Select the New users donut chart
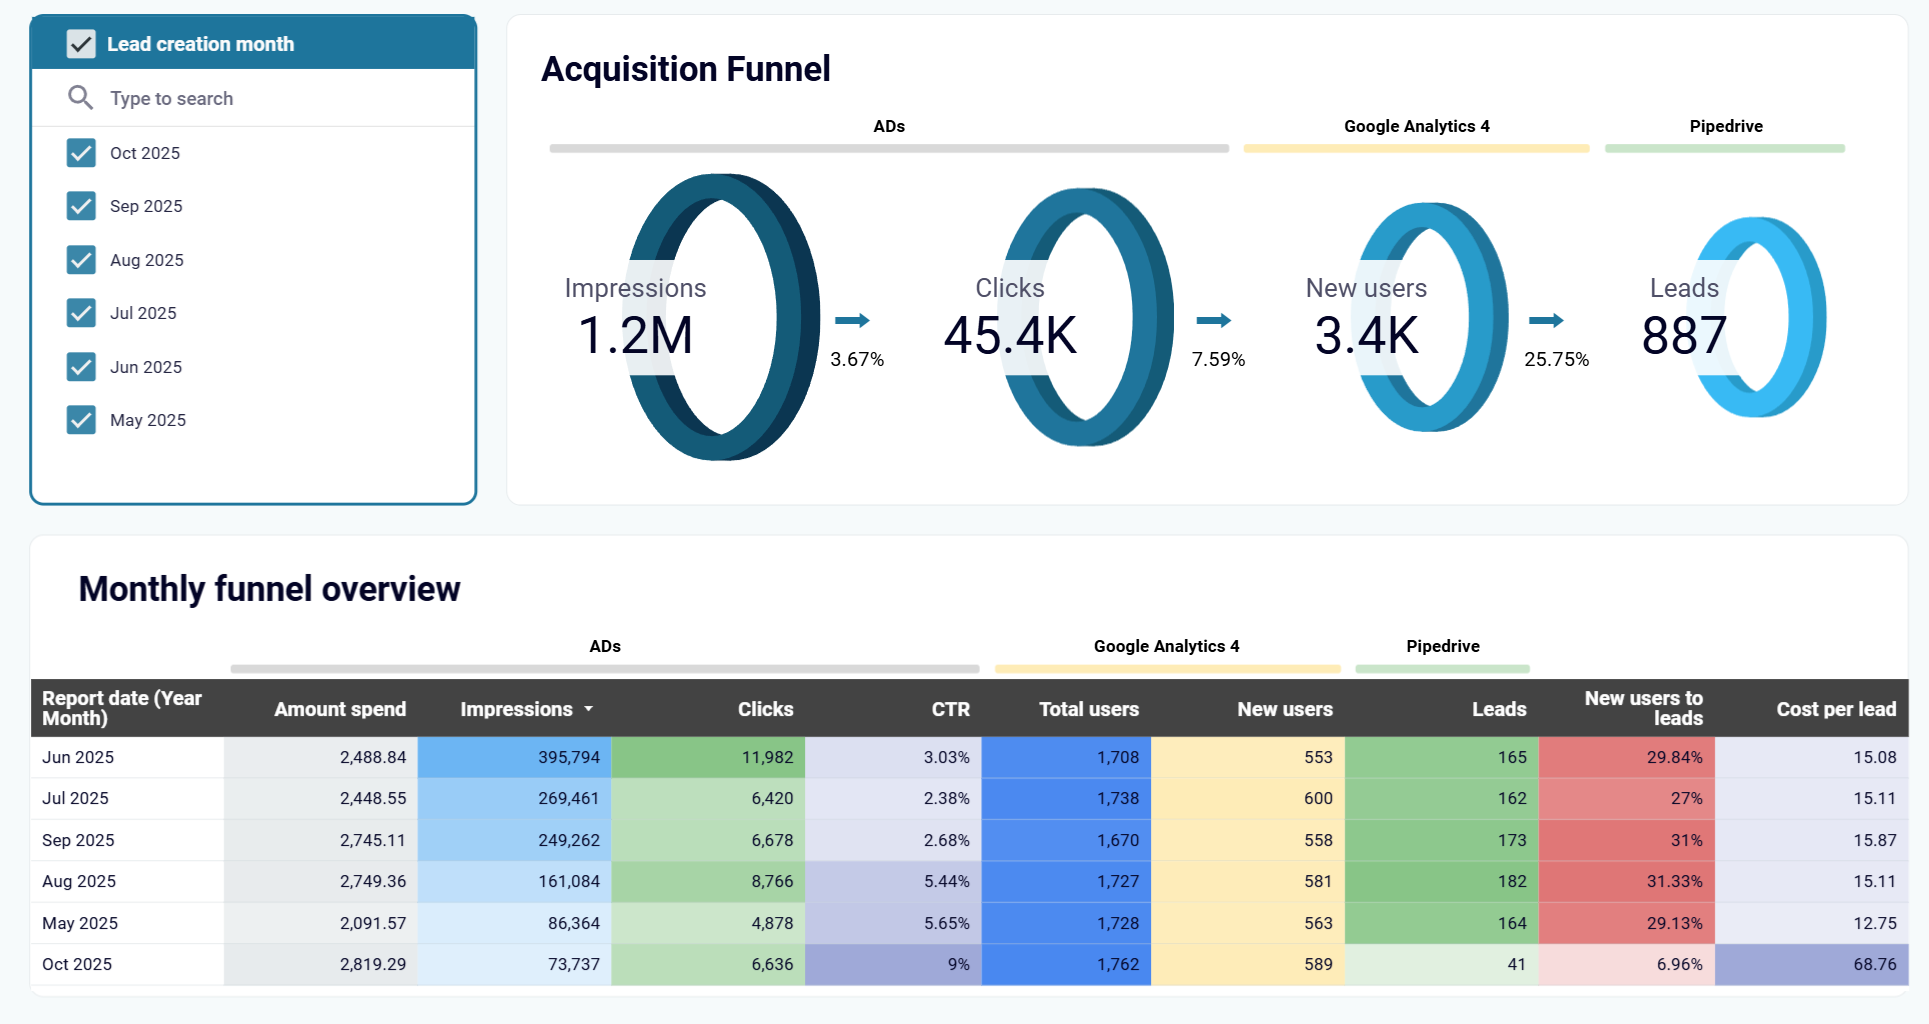 [x=1430, y=318]
